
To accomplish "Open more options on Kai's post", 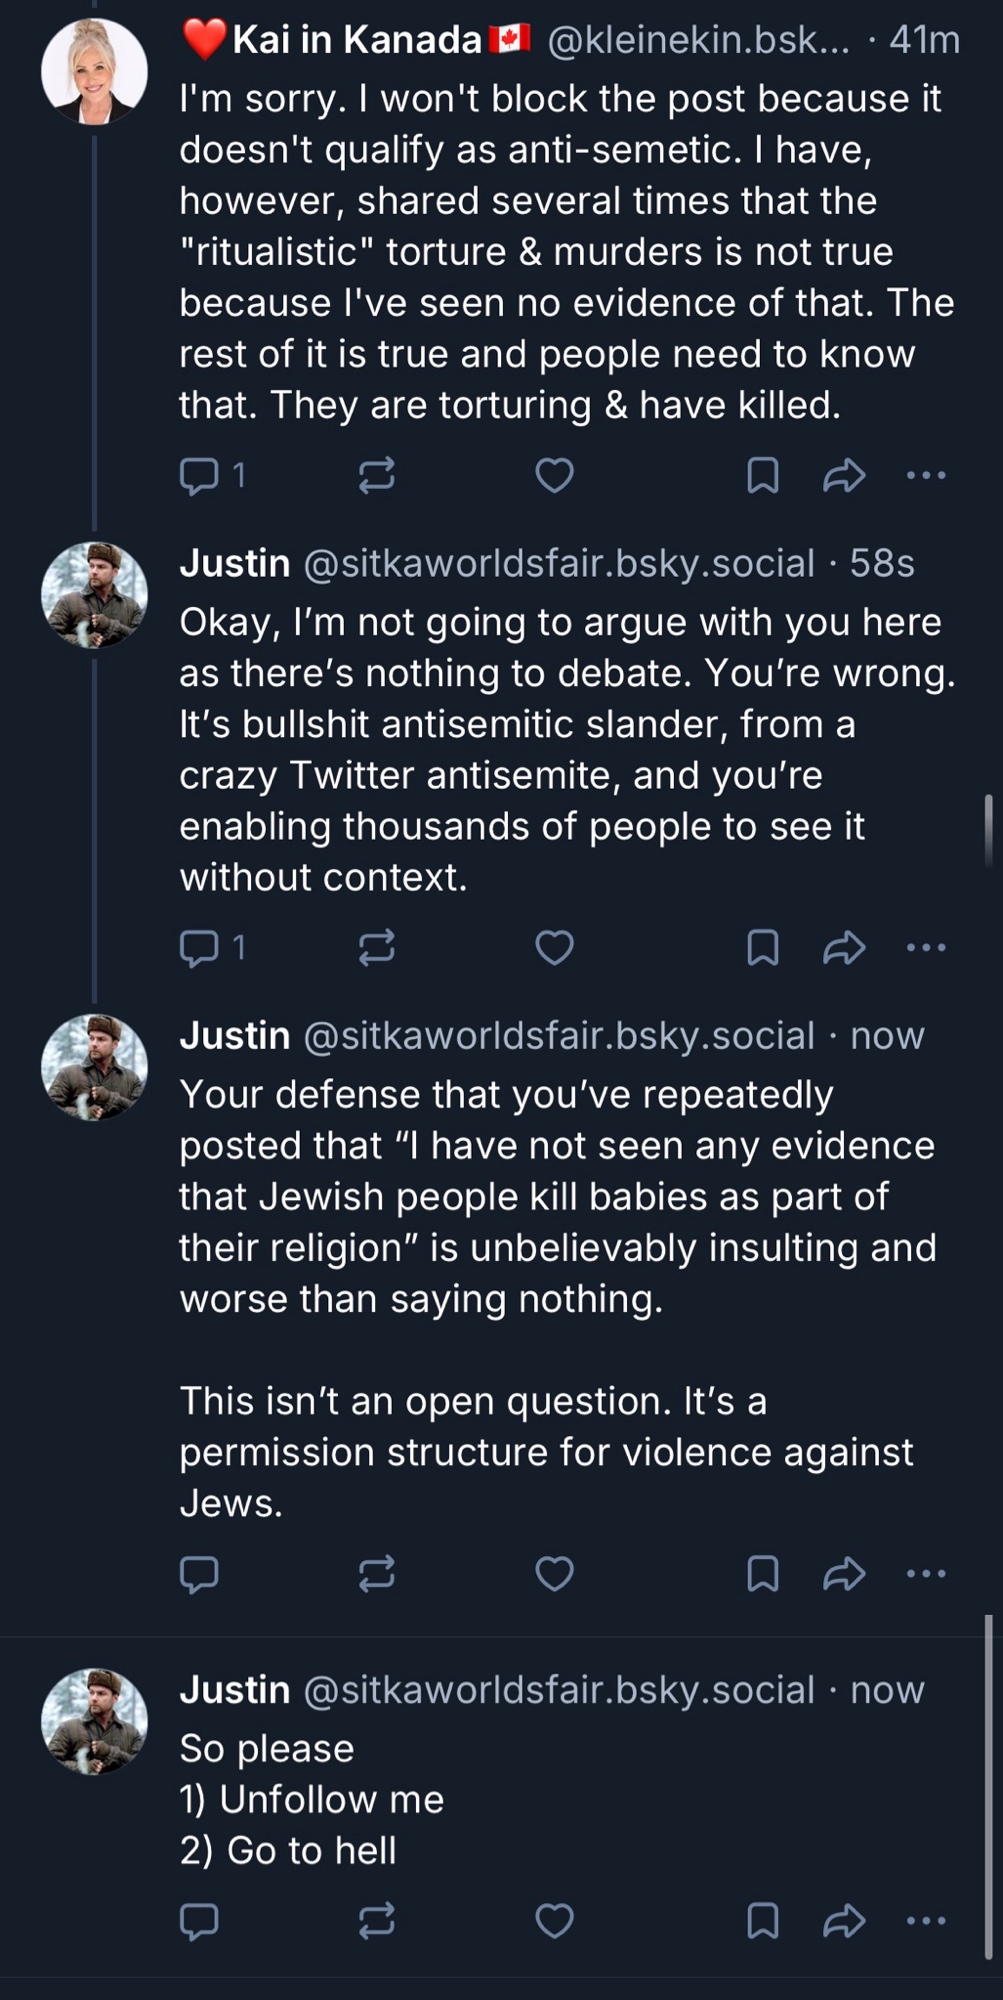I will tap(926, 475).
